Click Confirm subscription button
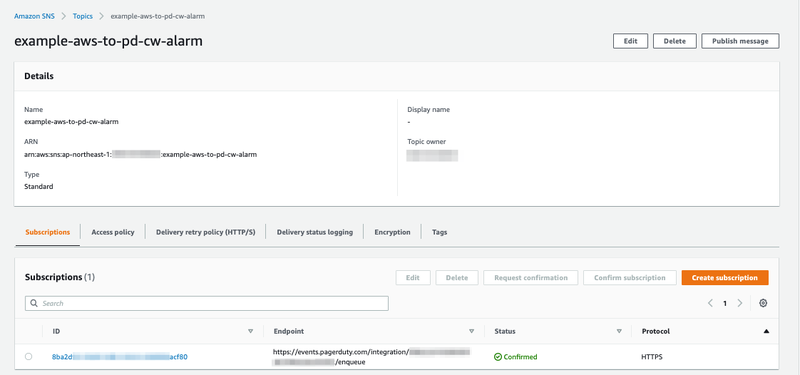 (630, 278)
